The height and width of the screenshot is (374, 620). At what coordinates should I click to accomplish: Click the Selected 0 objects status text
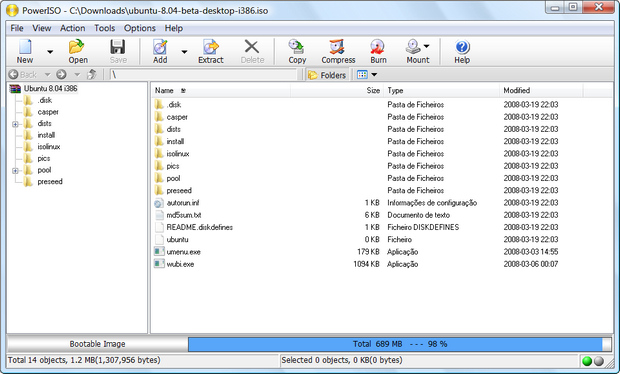click(342, 360)
